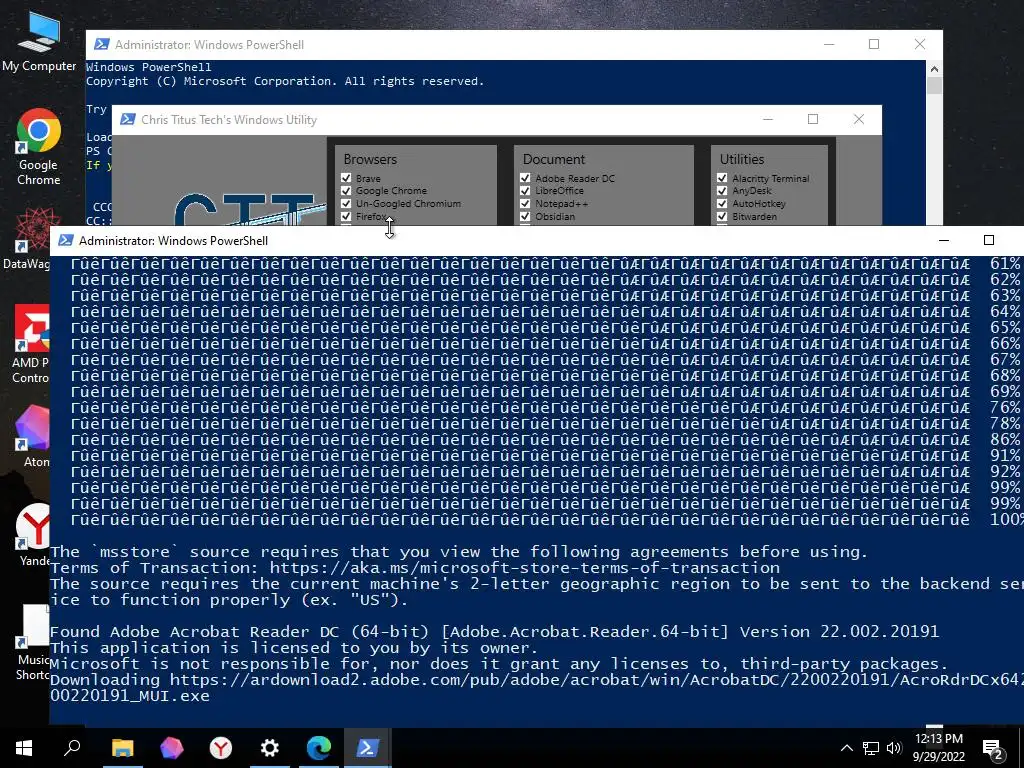This screenshot has height=768, width=1024.
Task: Click the microsoft-store-terms-of-transaction URL
Action: pos(524,568)
